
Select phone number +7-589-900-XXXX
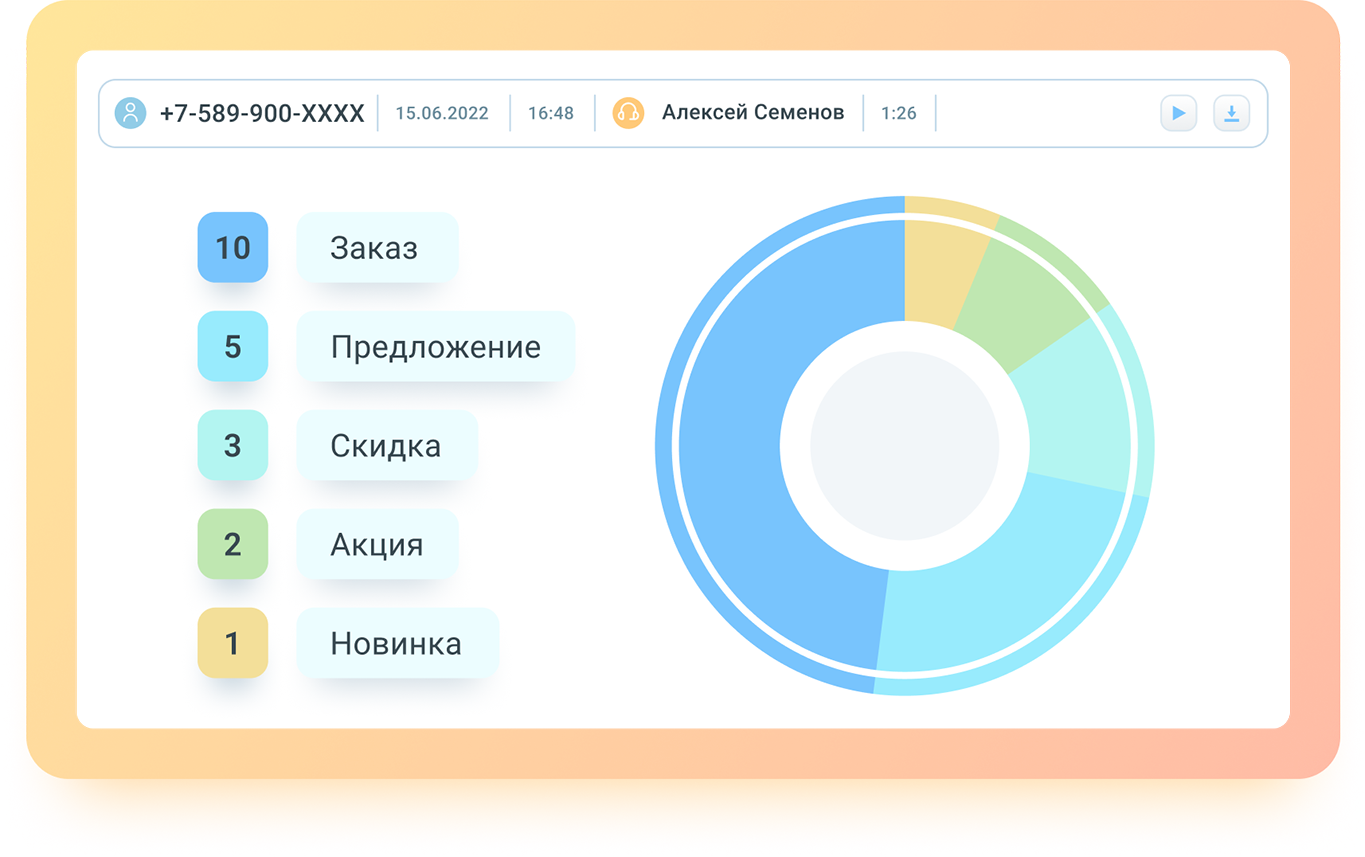pyautogui.click(x=262, y=113)
